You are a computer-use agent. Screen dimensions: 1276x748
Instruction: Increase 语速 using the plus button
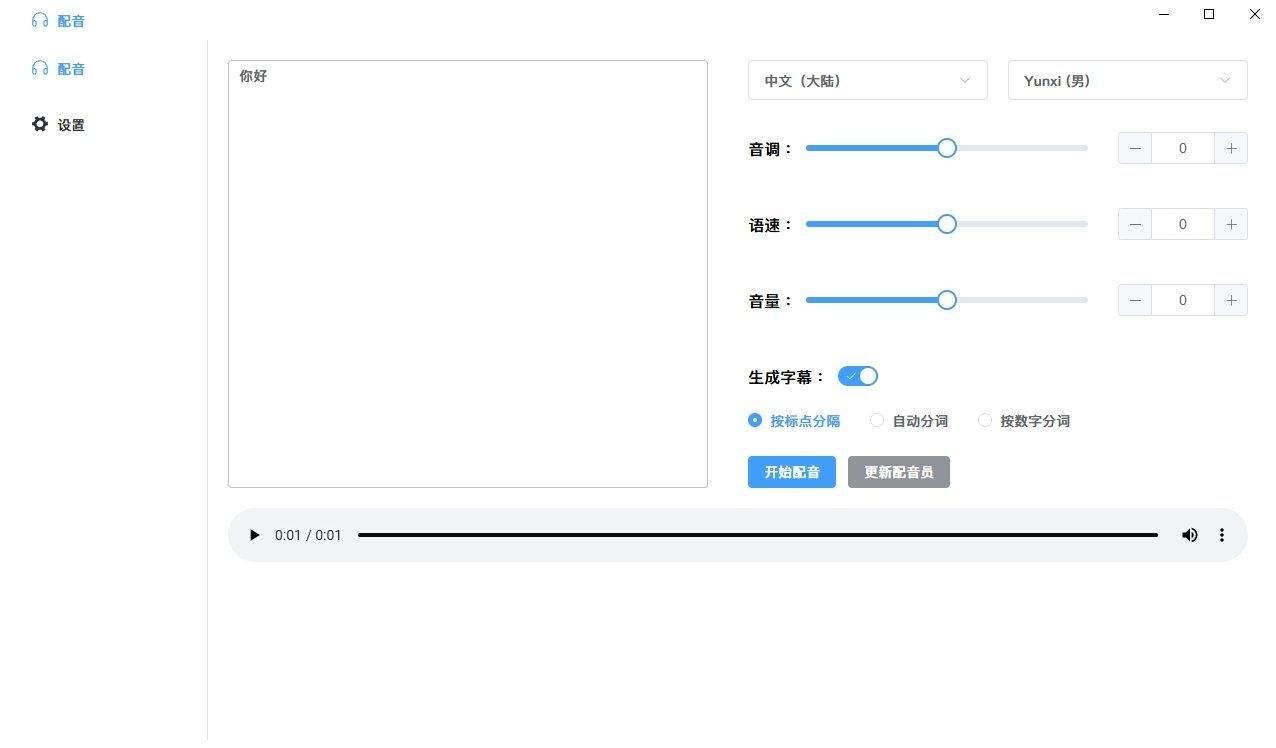click(1231, 224)
